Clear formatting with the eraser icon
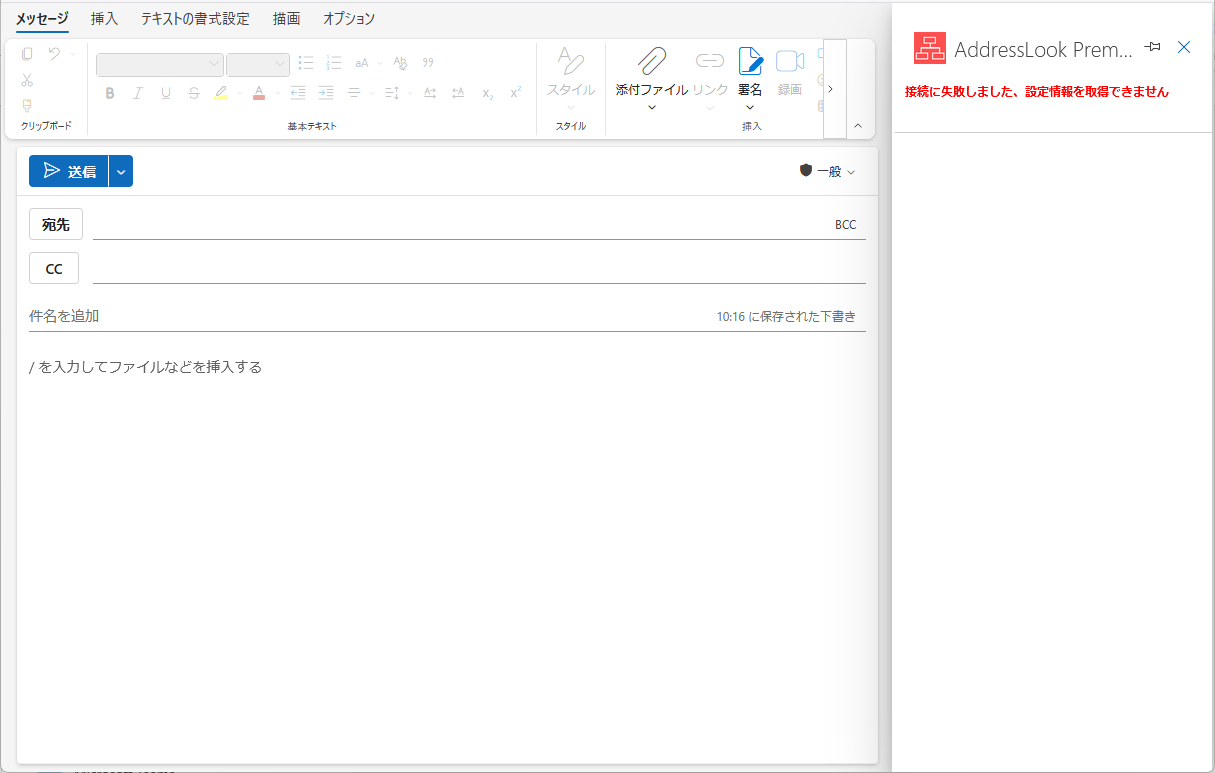1215x773 pixels. coord(400,63)
